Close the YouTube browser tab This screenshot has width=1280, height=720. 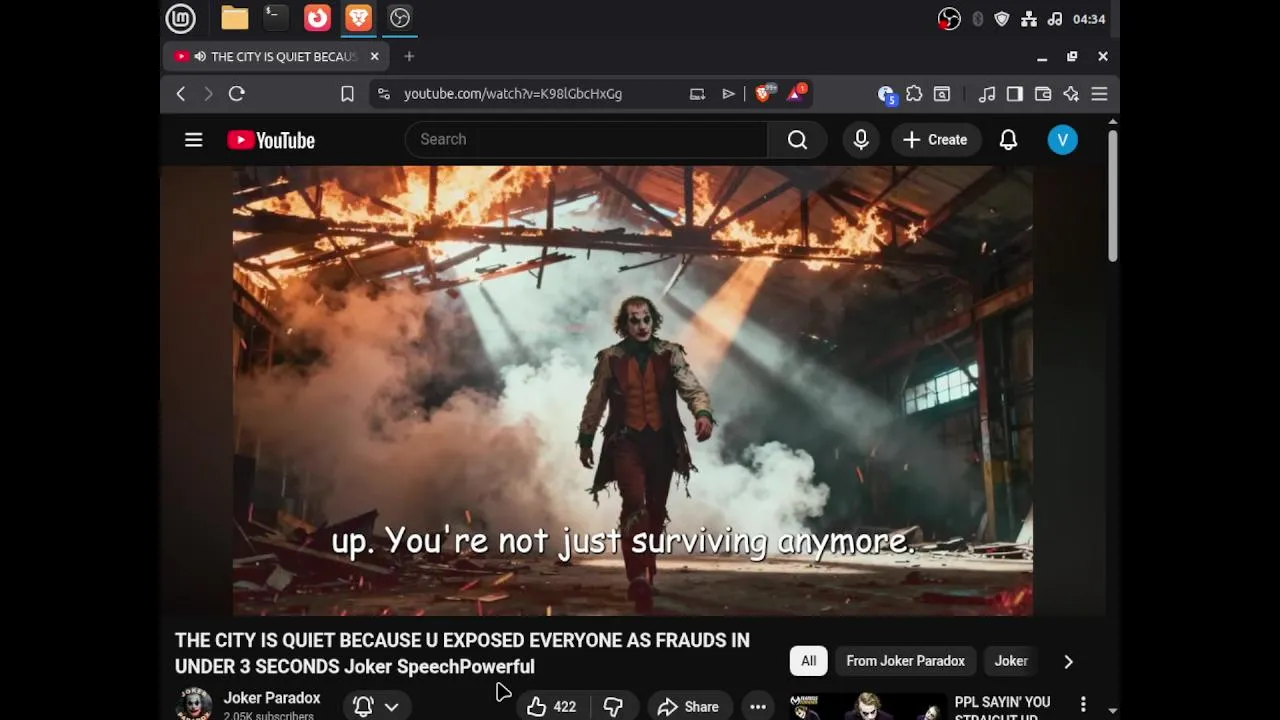point(375,56)
